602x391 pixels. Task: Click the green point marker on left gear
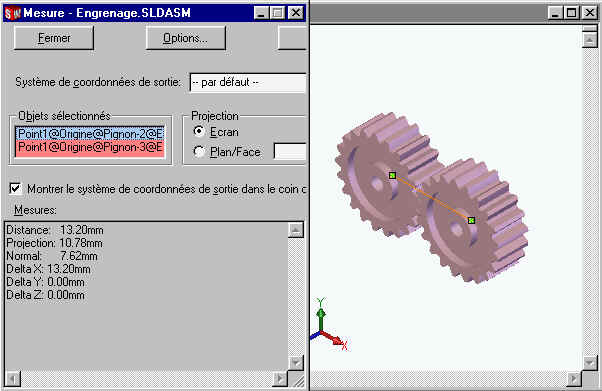(392, 176)
